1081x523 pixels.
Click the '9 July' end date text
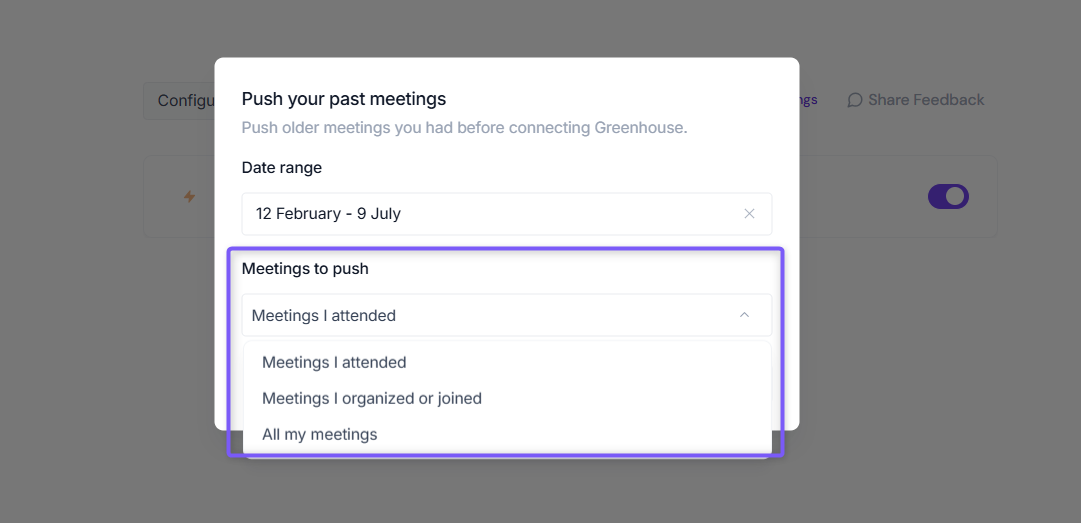378,214
